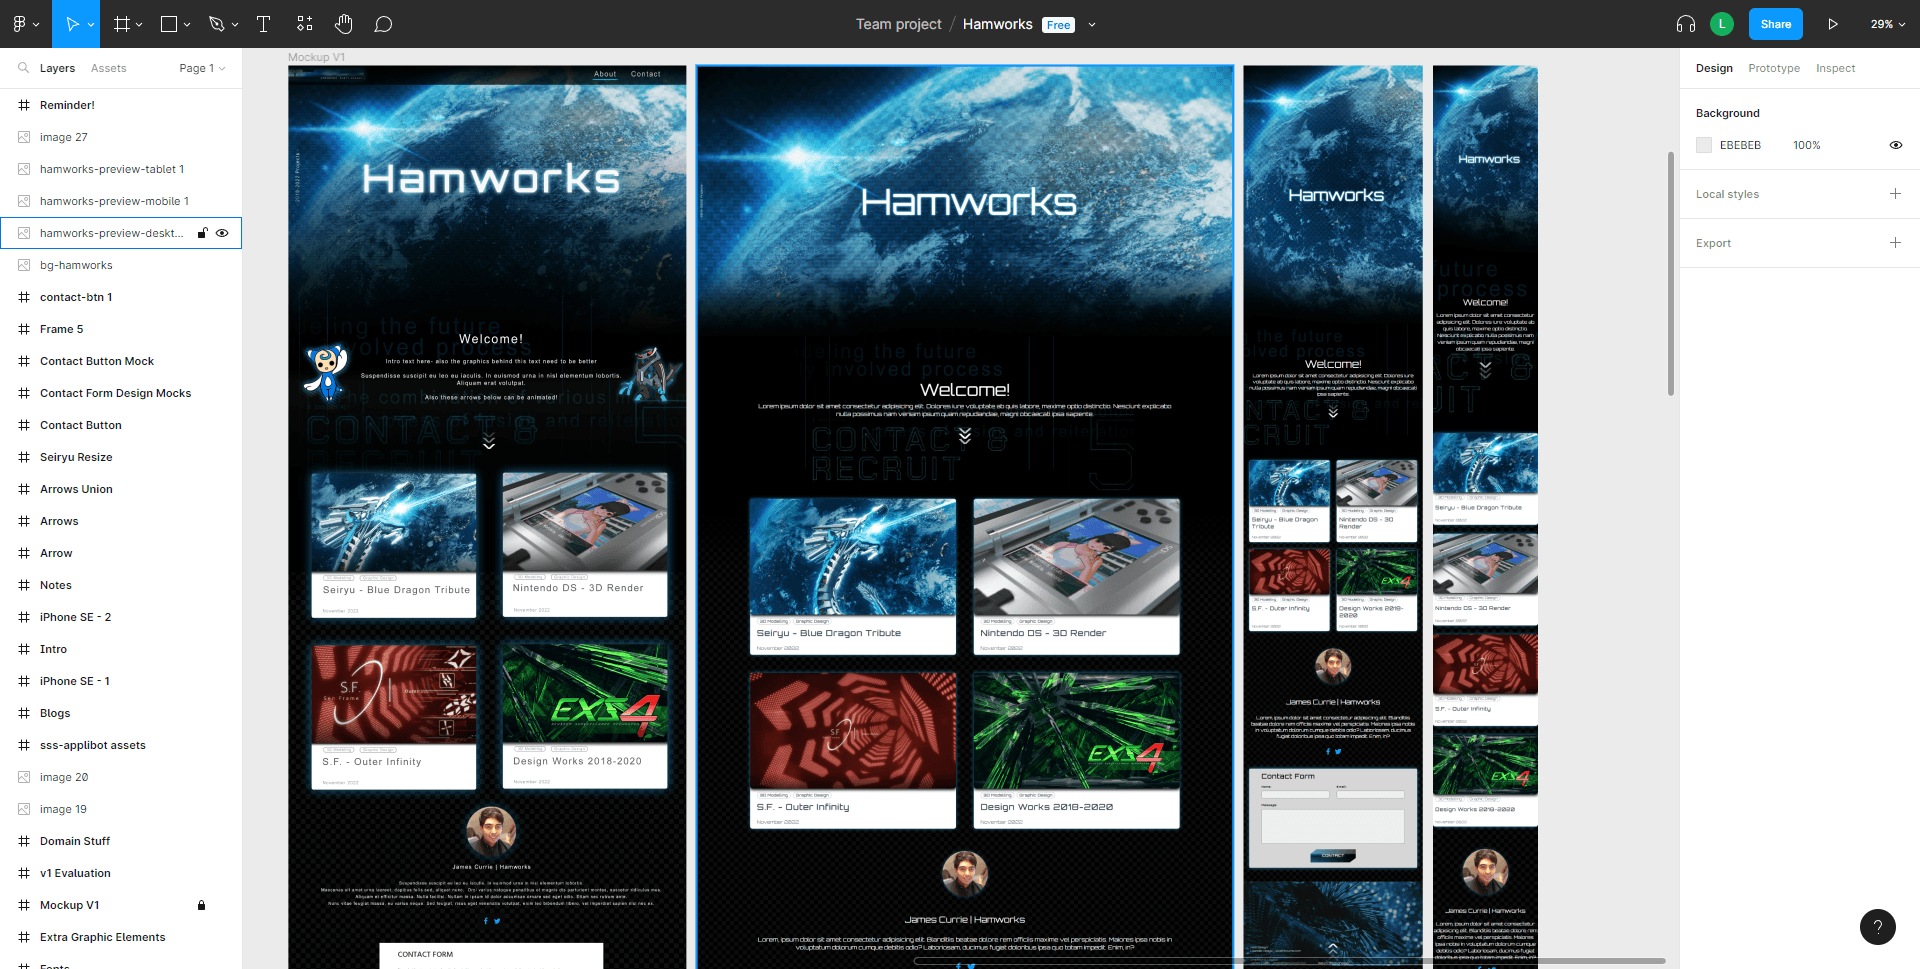
Task: Select the contact-btn 1 layer
Action: point(121,297)
